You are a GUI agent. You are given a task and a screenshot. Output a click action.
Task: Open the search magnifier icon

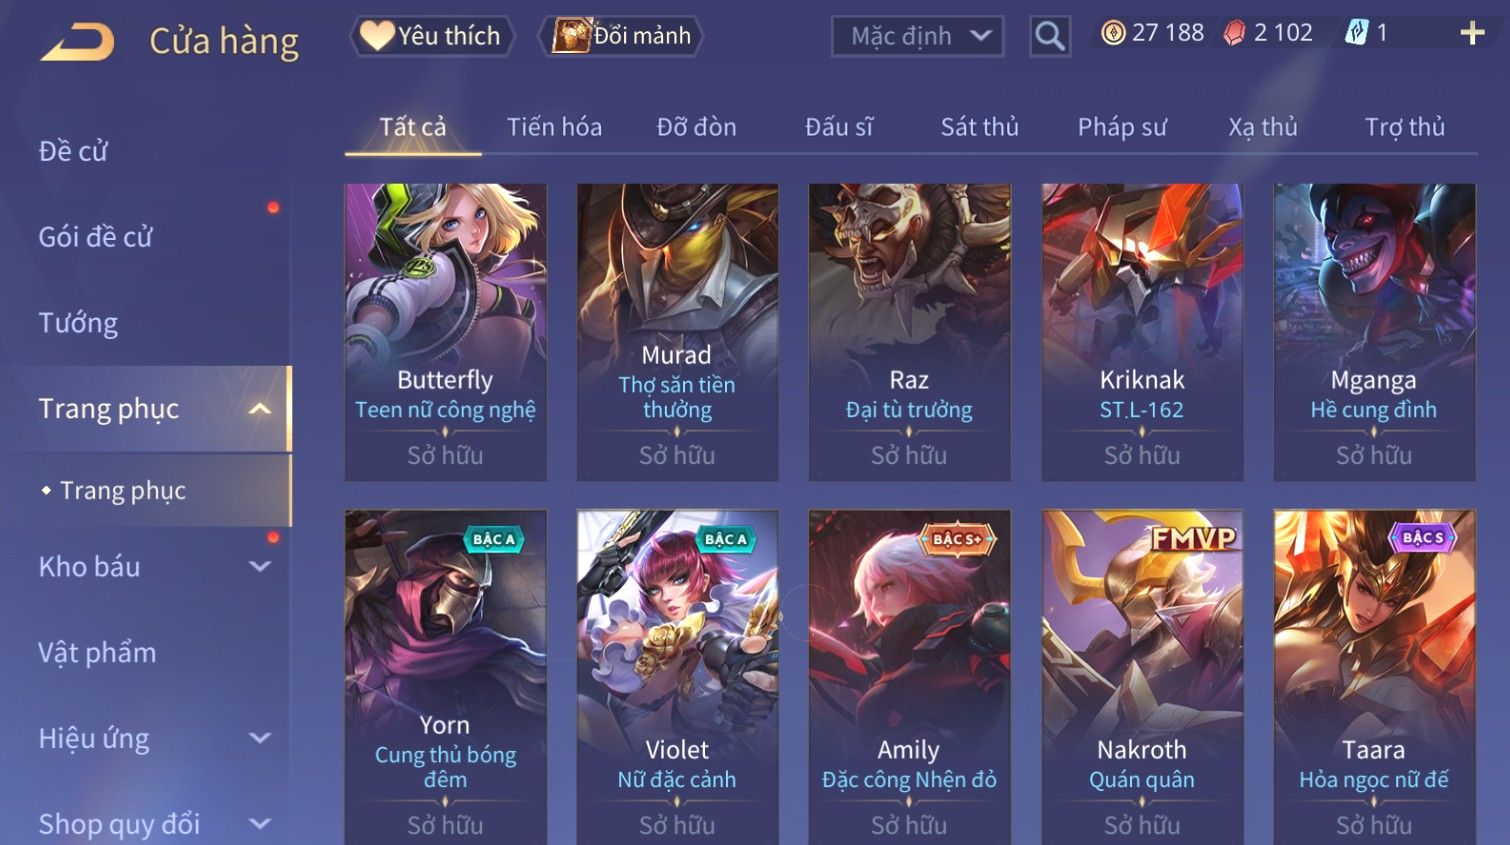click(1050, 36)
